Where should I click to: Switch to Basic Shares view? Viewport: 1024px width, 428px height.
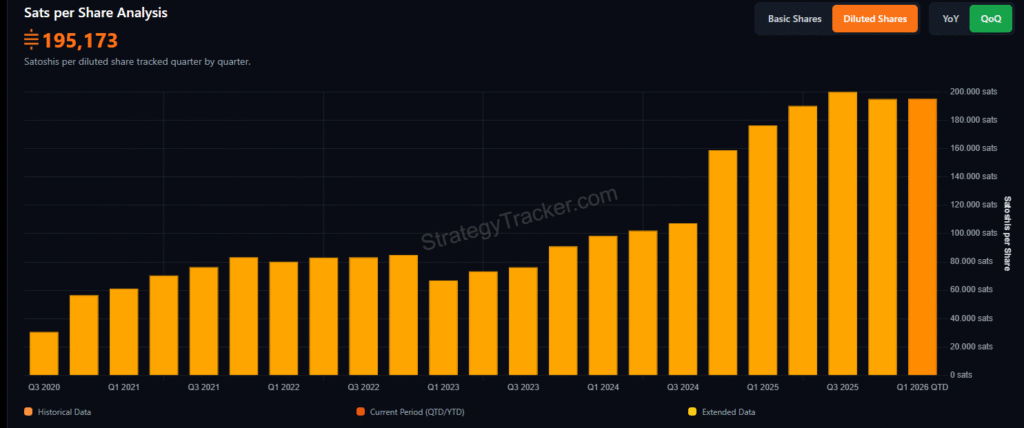[x=793, y=19]
